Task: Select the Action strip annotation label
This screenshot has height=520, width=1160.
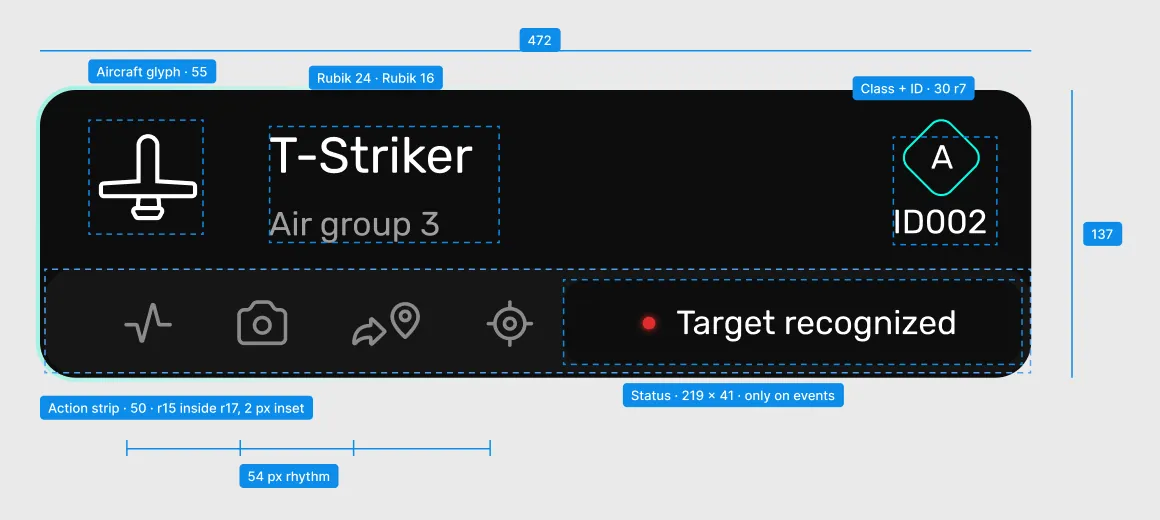Action: [176, 408]
